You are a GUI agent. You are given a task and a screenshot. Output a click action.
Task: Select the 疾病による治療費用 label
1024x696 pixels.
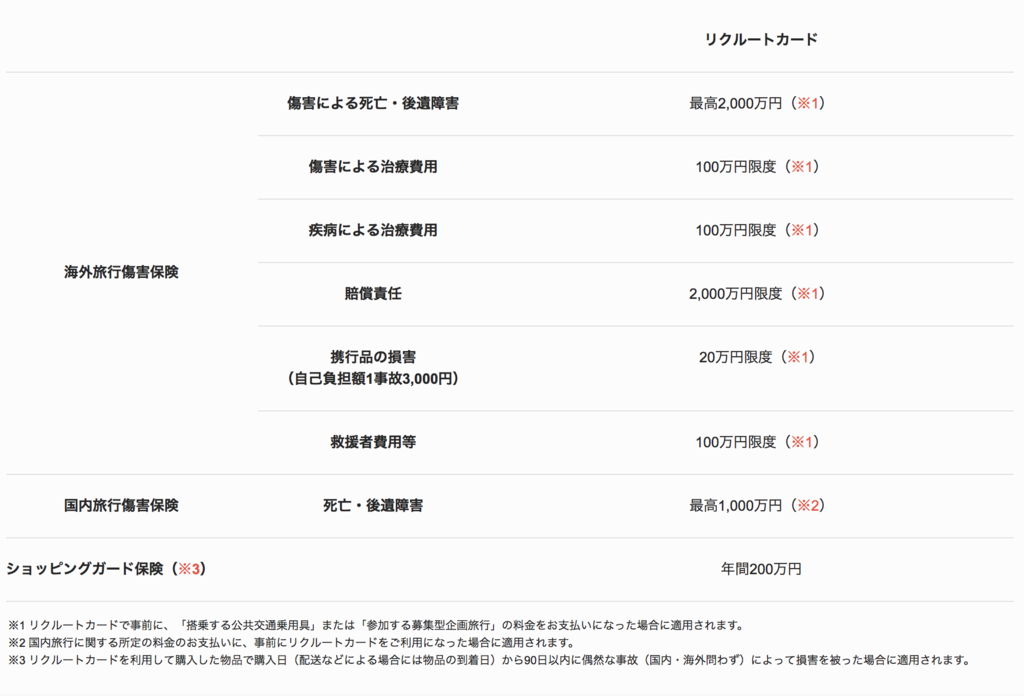[373, 230]
